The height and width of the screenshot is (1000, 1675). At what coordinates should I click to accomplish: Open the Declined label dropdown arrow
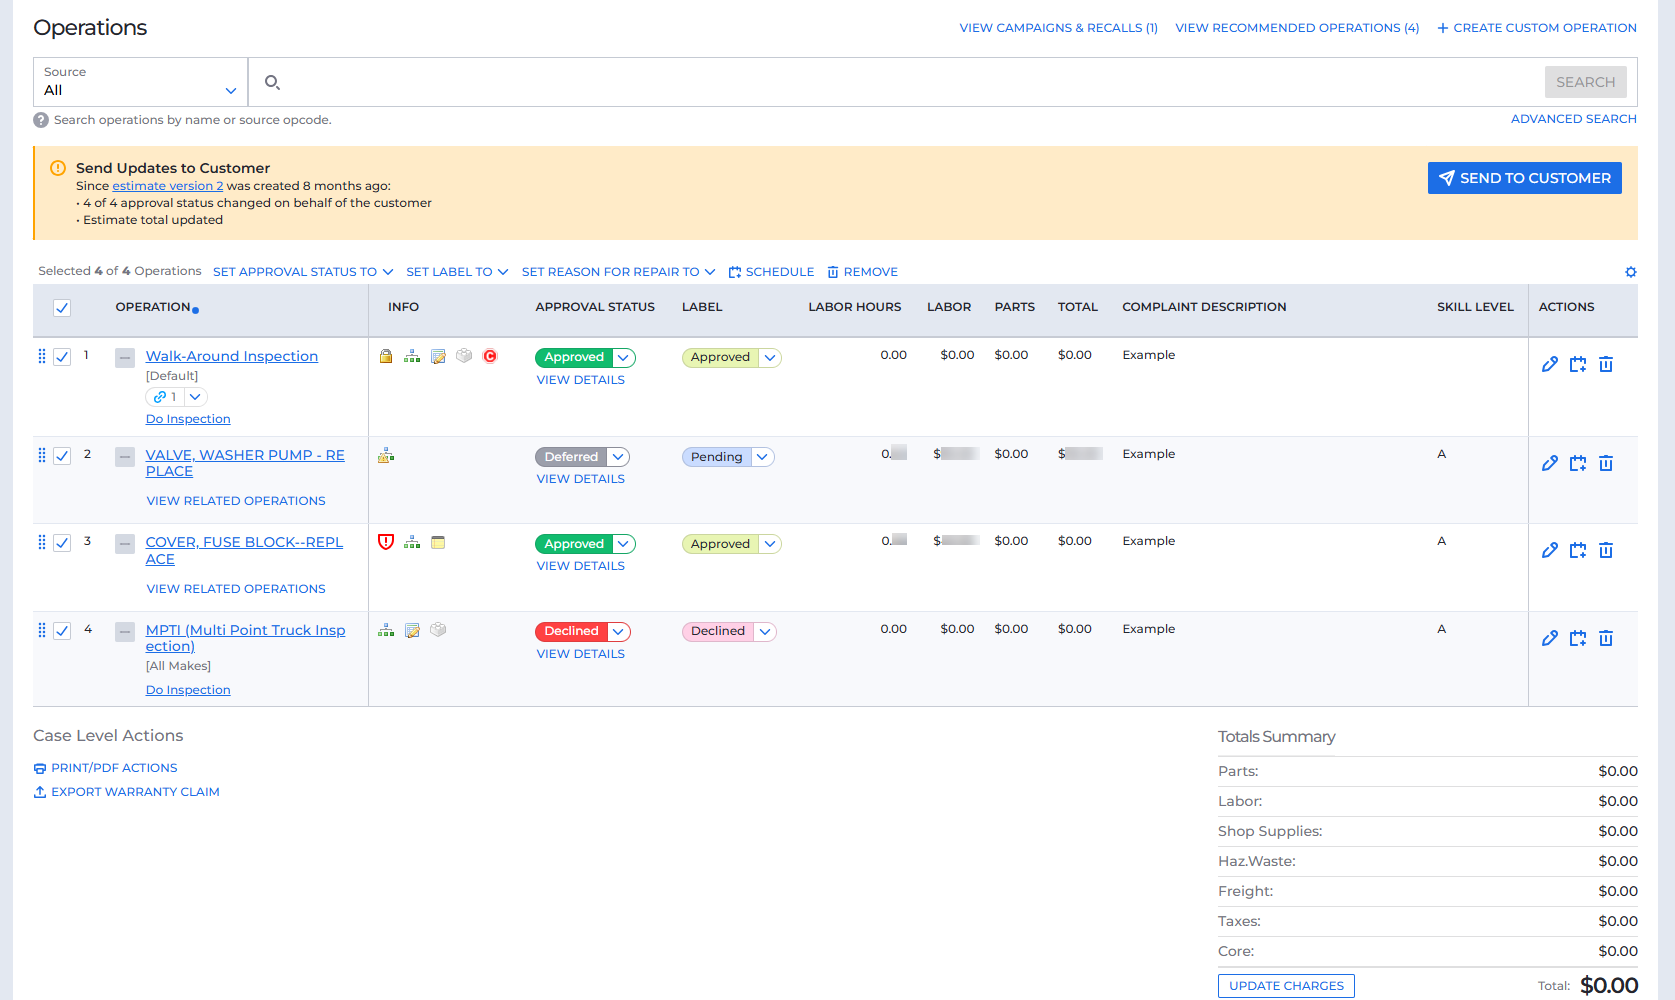click(765, 632)
